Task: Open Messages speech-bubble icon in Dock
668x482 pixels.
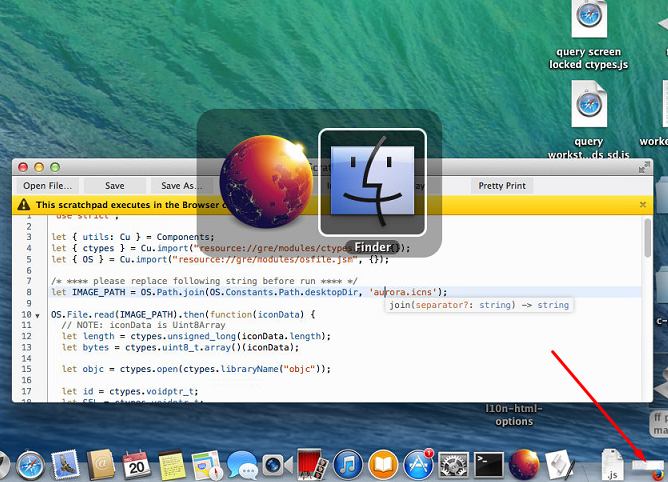Action: 242,465
